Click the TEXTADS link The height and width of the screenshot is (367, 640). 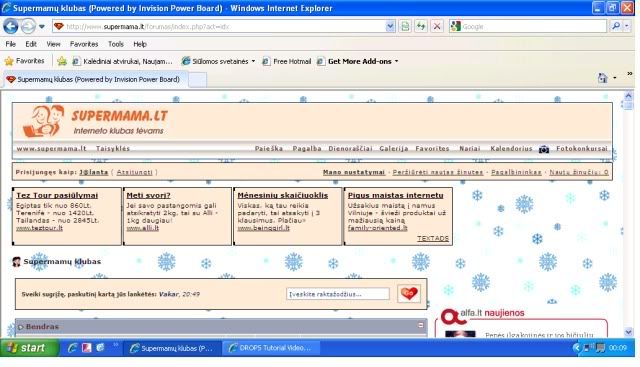click(x=433, y=238)
